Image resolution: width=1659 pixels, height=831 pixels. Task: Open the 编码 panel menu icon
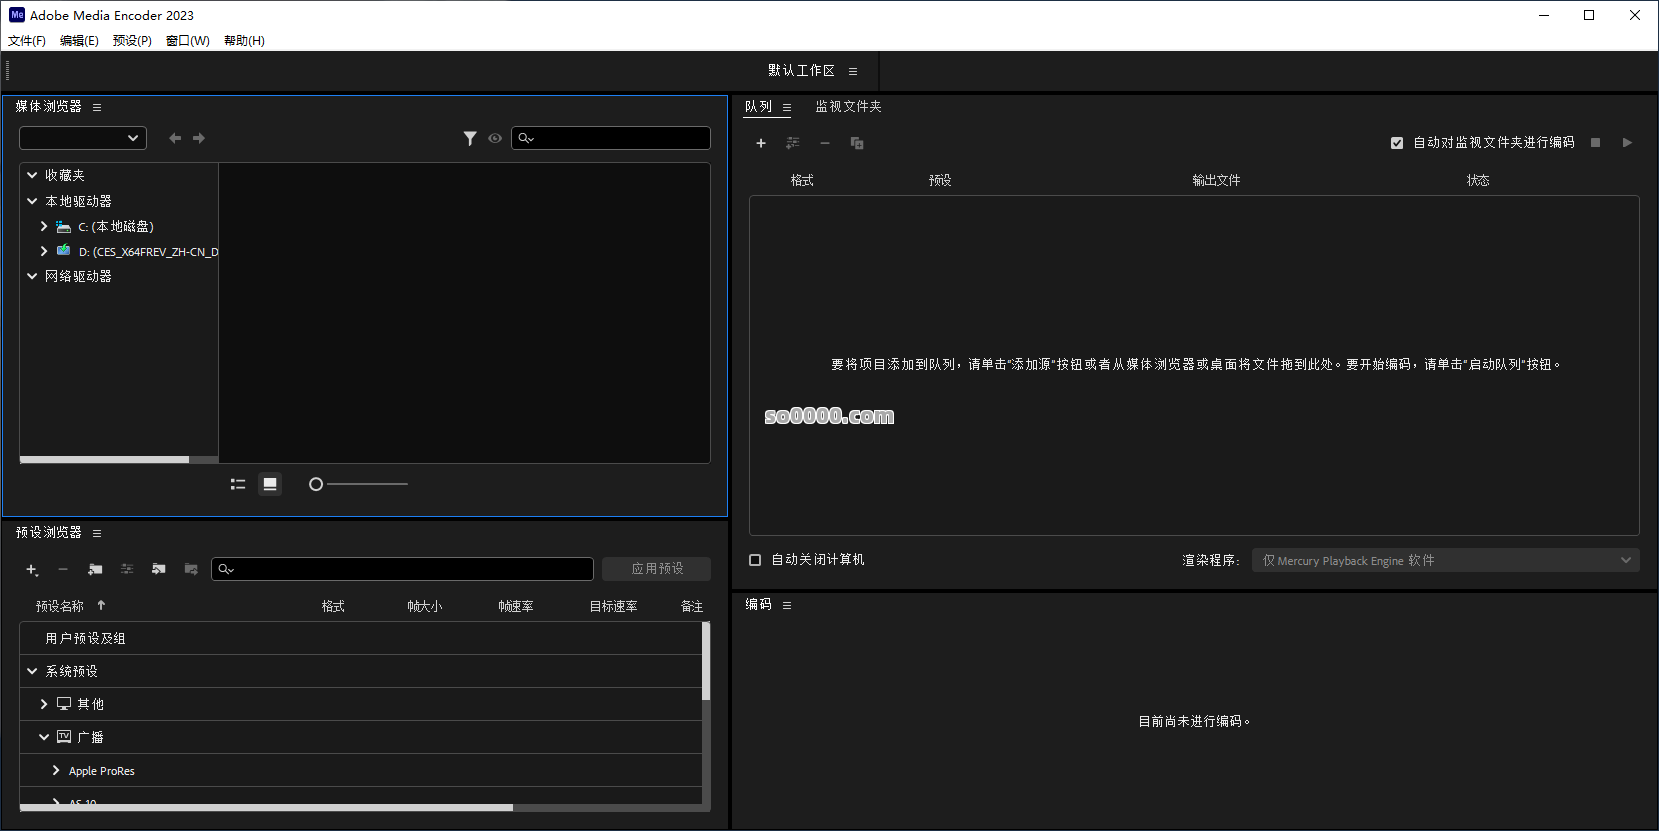pyautogui.click(x=787, y=606)
